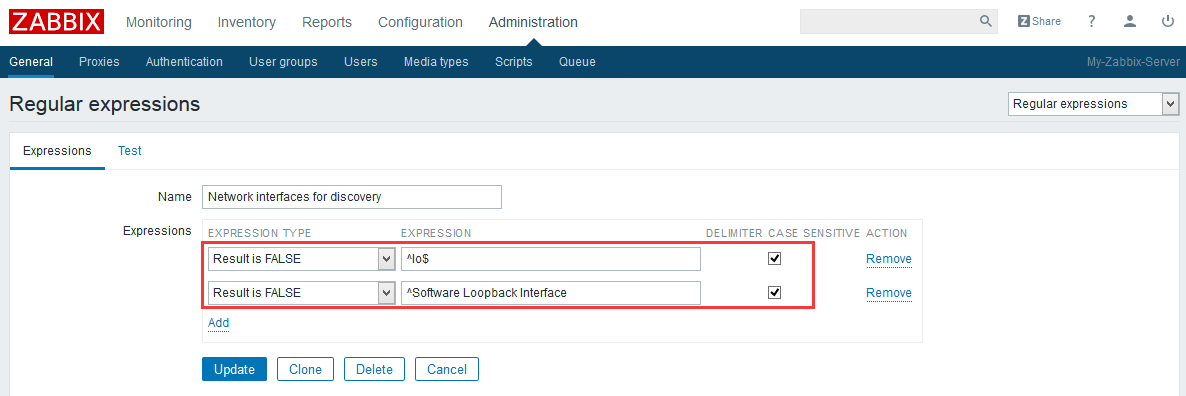Click the search magnifier icon
1186x396 pixels.
pos(986,21)
